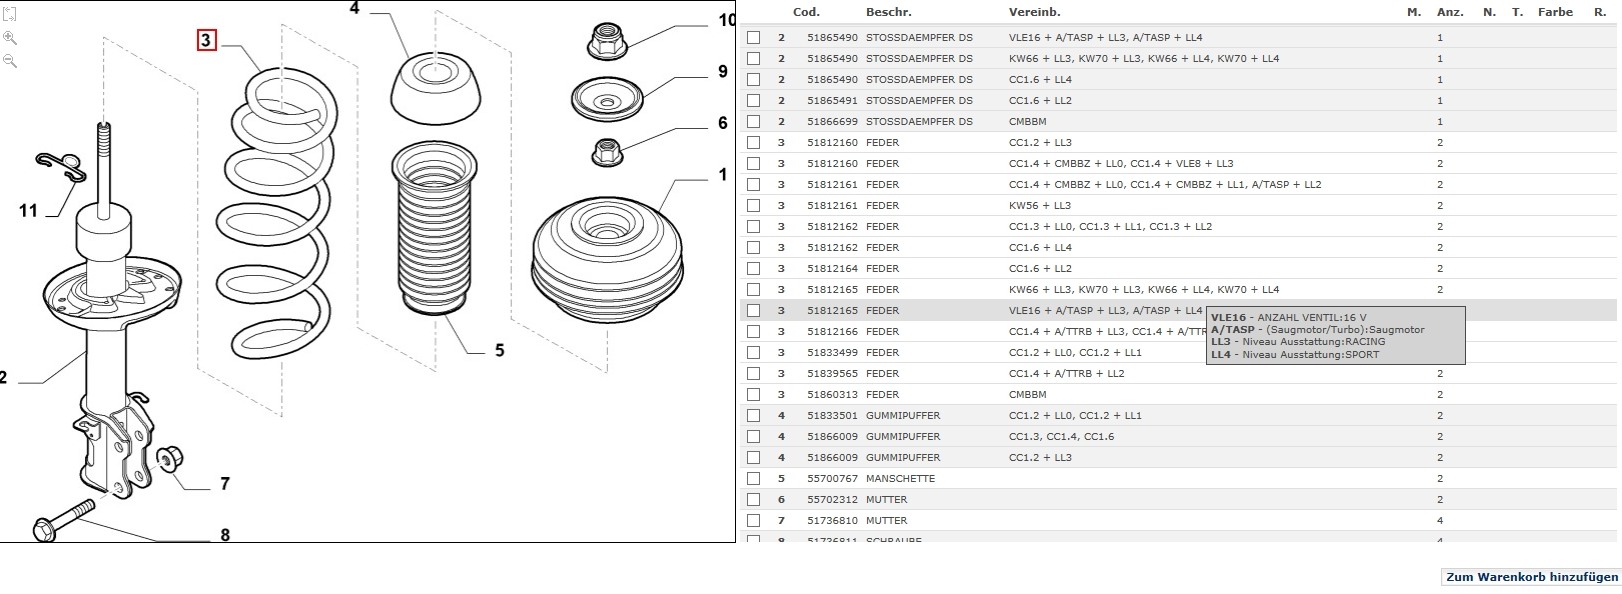
Task: Enable checkbox for GUMMIPUFFER 51833501
Action: [x=753, y=416]
